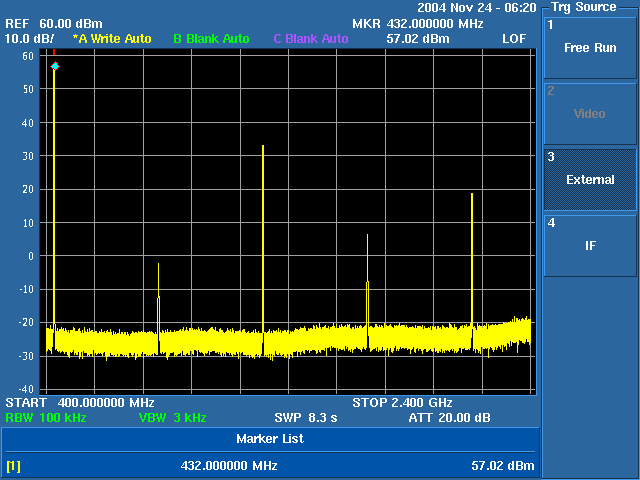Click the 60 label on the y-axis
This screenshot has width=640, height=480.
pos(28,56)
